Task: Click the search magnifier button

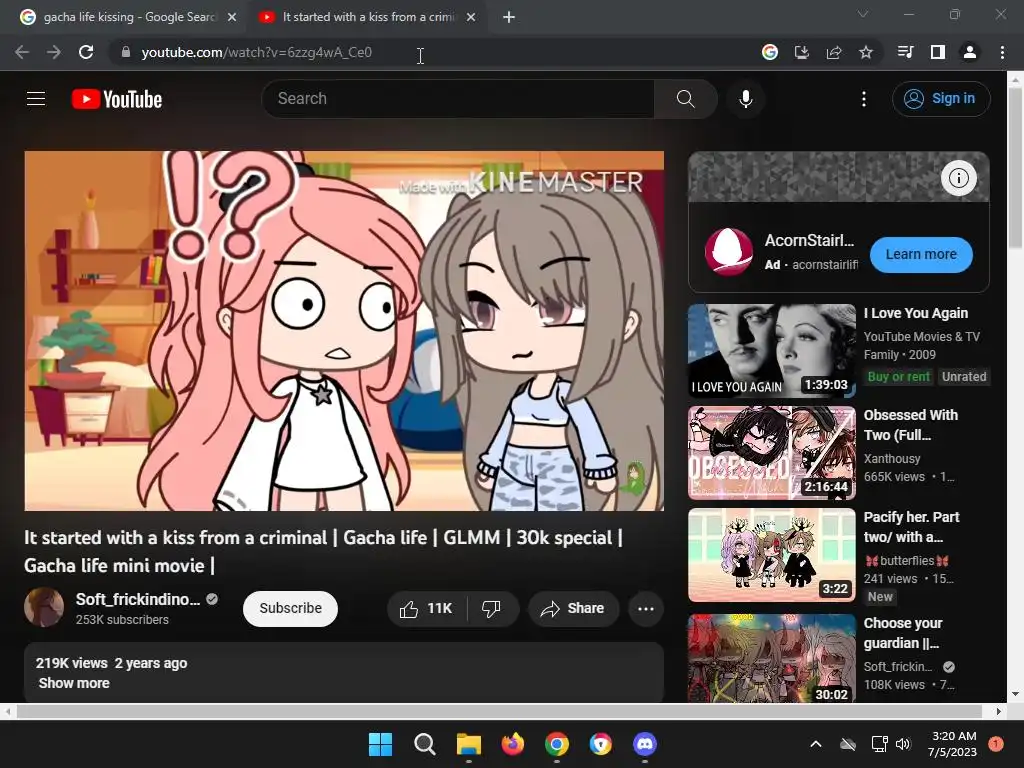Action: click(685, 99)
